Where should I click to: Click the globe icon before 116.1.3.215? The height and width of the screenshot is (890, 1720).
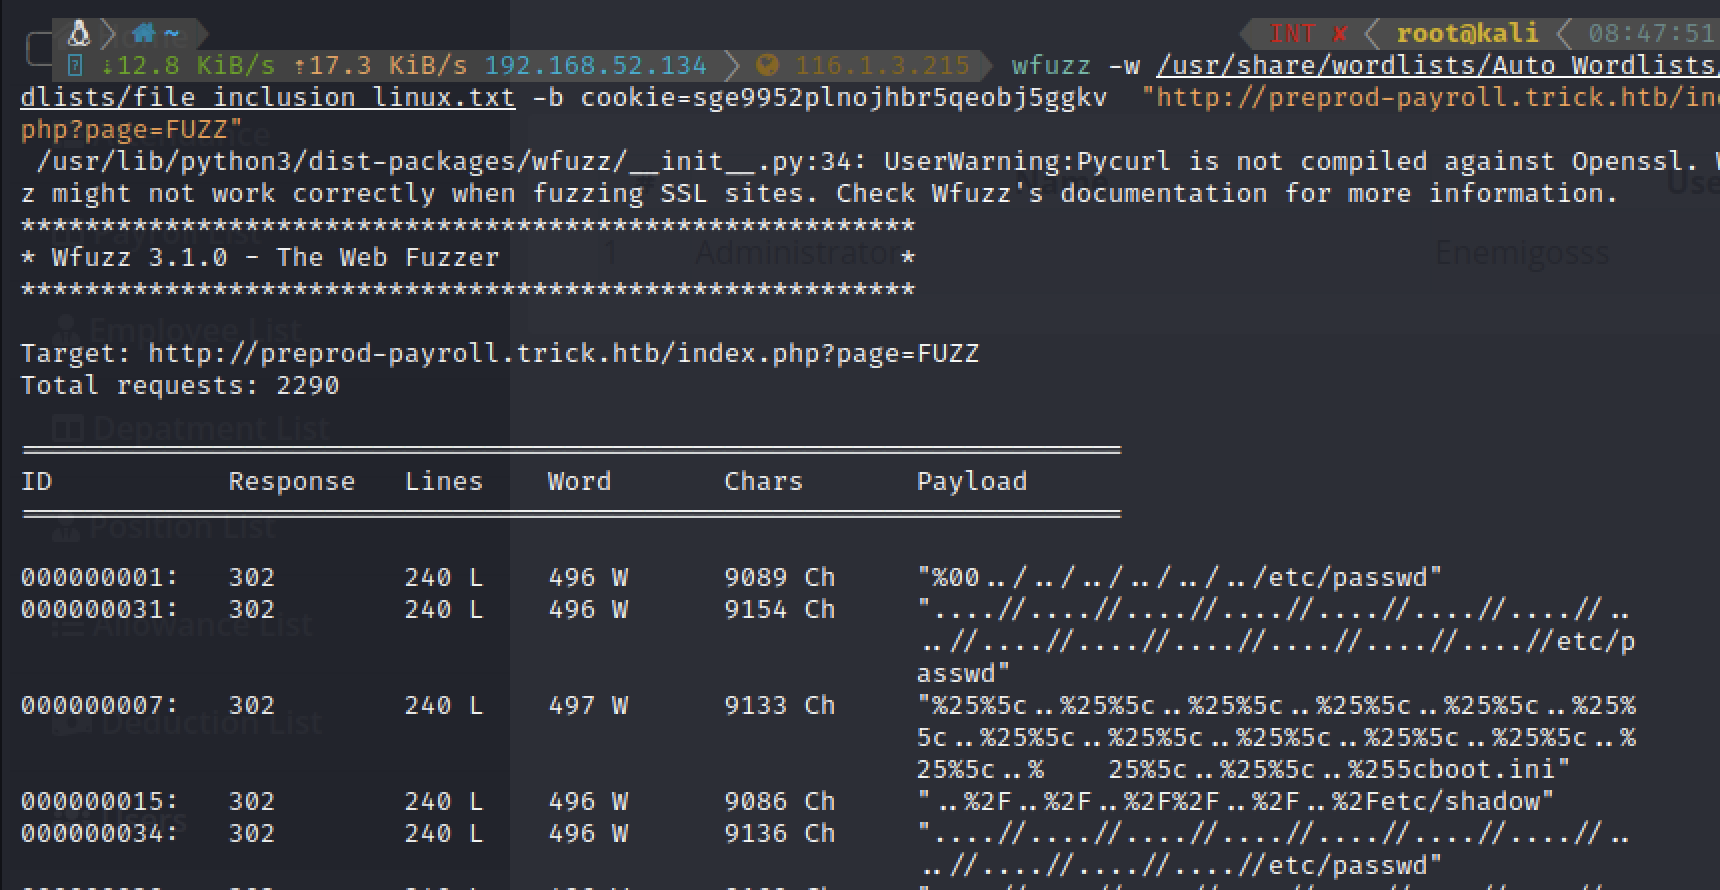pos(767,66)
